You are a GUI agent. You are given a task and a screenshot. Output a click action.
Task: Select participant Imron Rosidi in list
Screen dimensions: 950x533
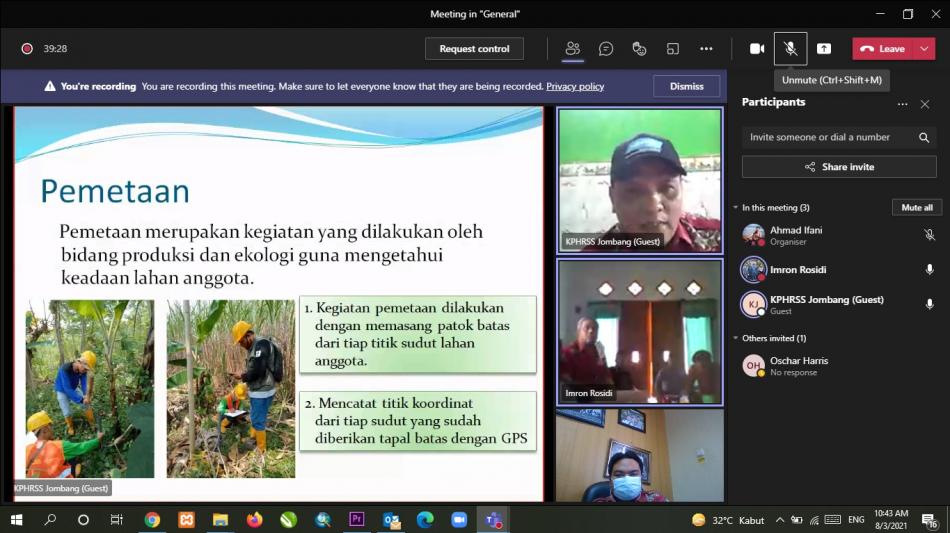(839, 270)
